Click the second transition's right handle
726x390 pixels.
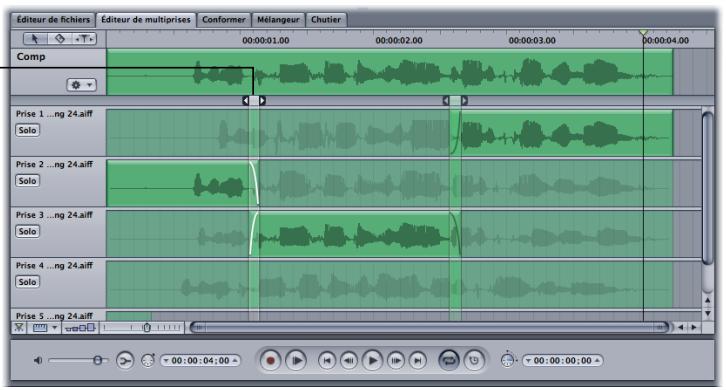coord(464,100)
